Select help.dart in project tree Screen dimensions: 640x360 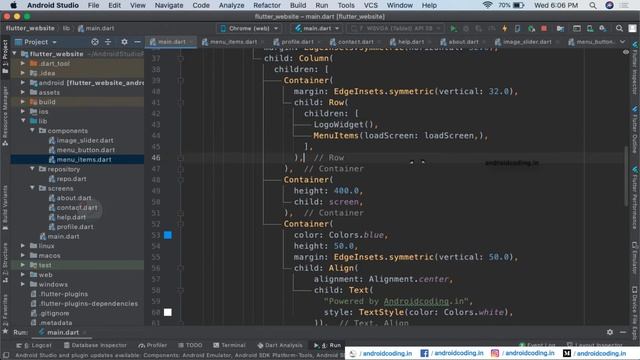(68, 217)
